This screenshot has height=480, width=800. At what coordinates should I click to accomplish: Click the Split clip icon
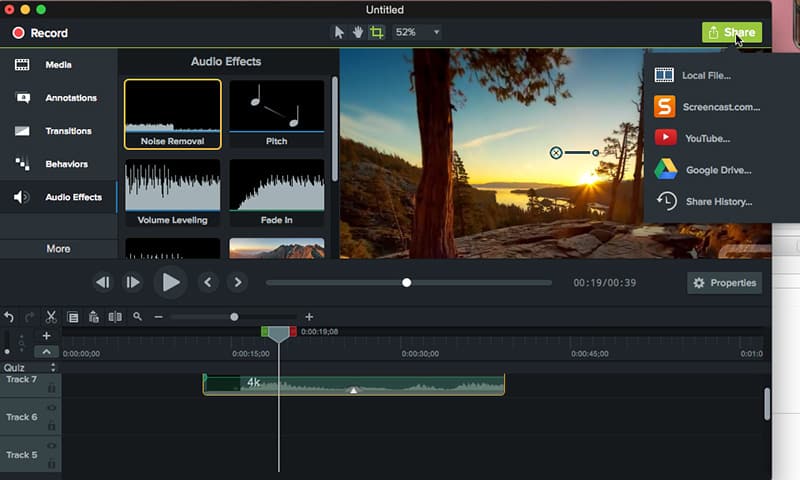pos(115,317)
